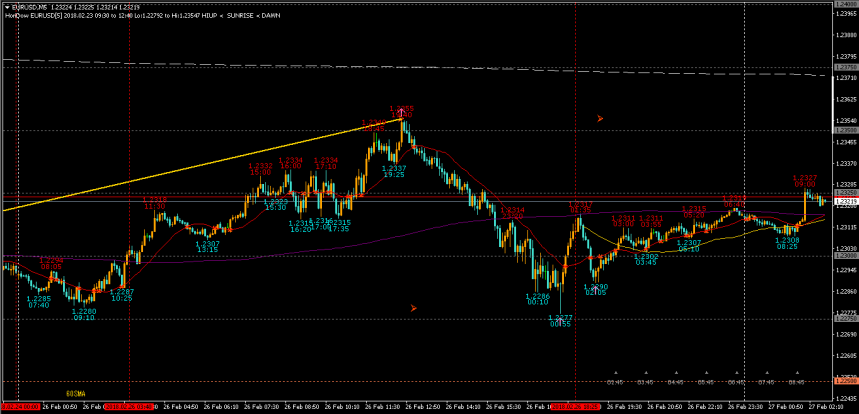Click the red 2018.02.26 18:25 date marker
Viewport: 859px width, 414px height.
[x=576, y=407]
